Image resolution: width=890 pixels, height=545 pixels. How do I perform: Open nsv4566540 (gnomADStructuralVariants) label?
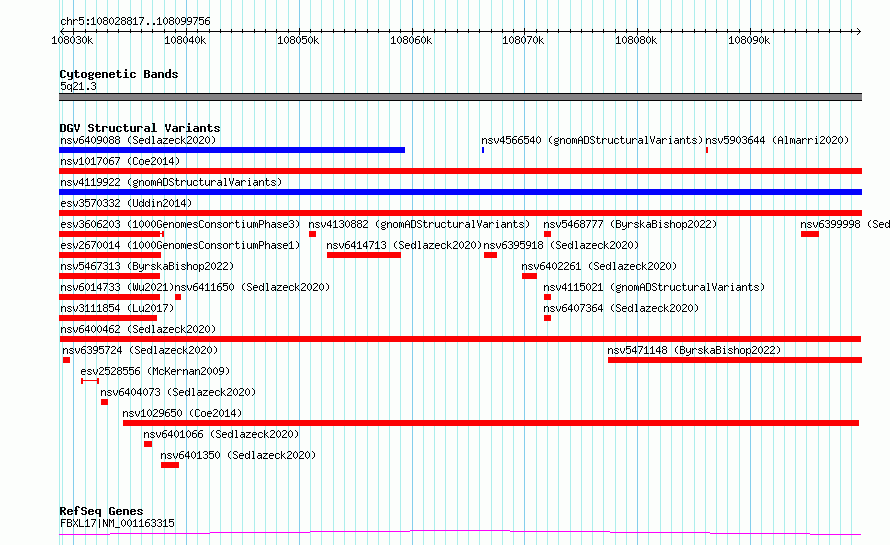[592, 140]
